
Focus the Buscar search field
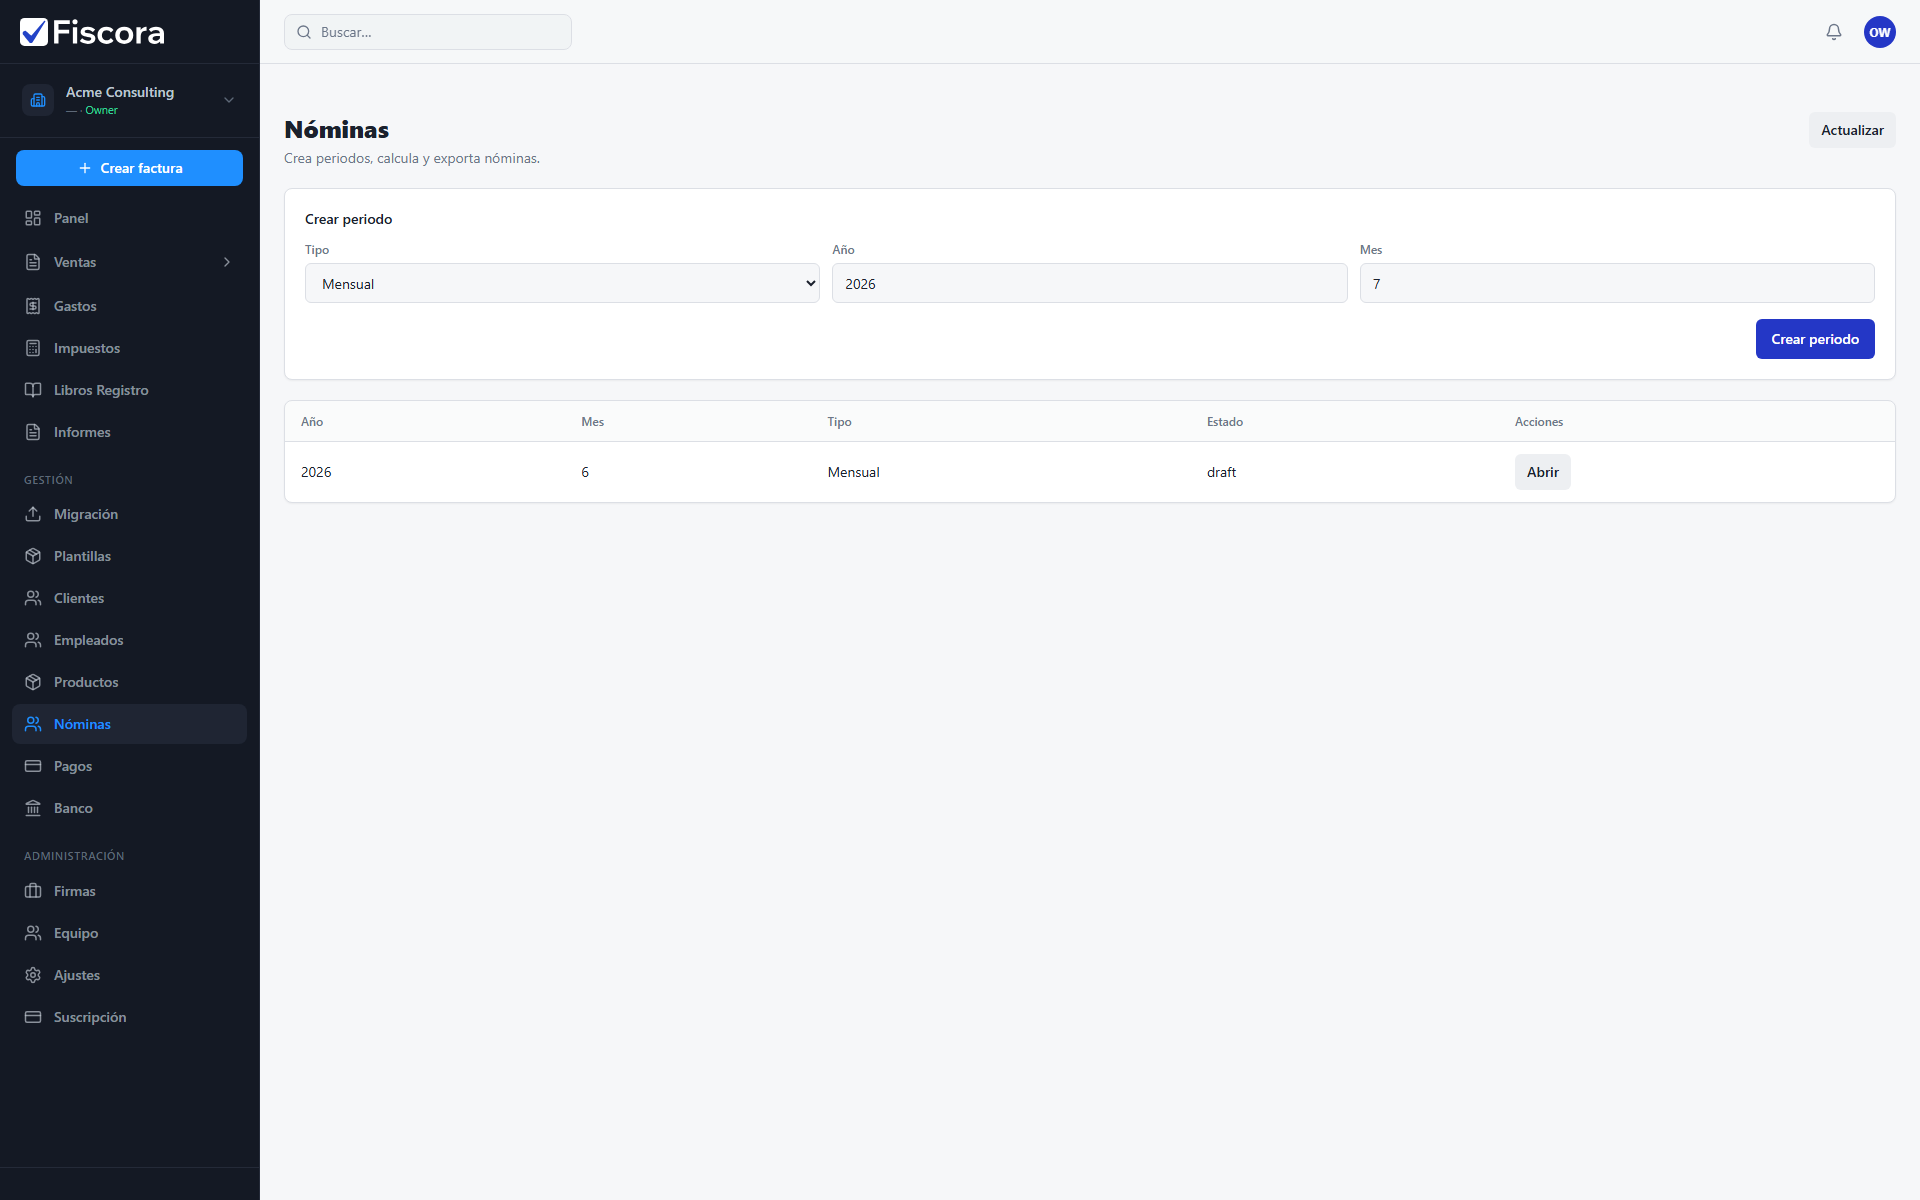coord(428,32)
